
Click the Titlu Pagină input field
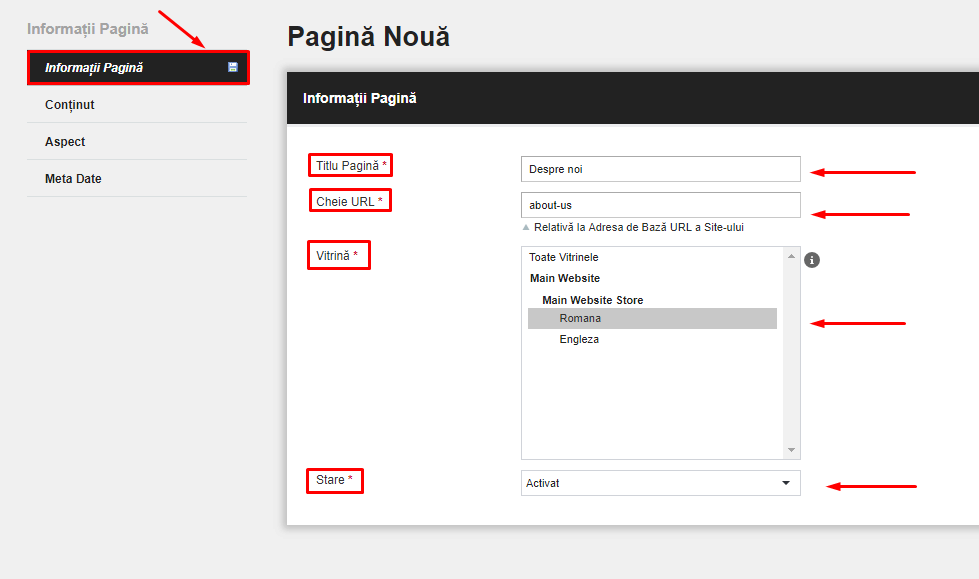(x=661, y=169)
